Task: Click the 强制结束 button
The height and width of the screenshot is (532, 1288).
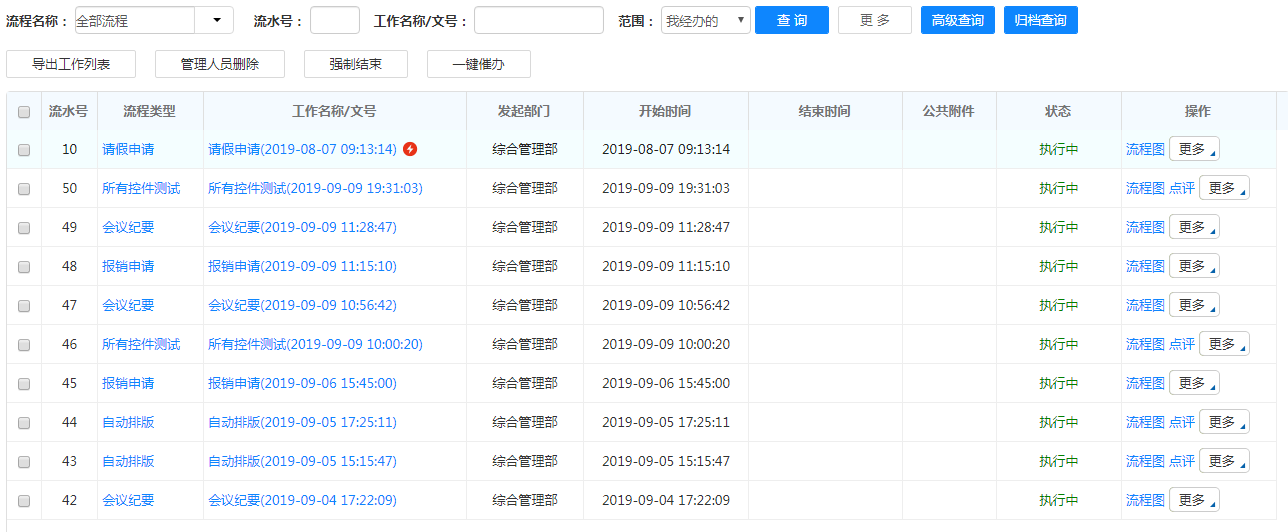Action: [355, 64]
